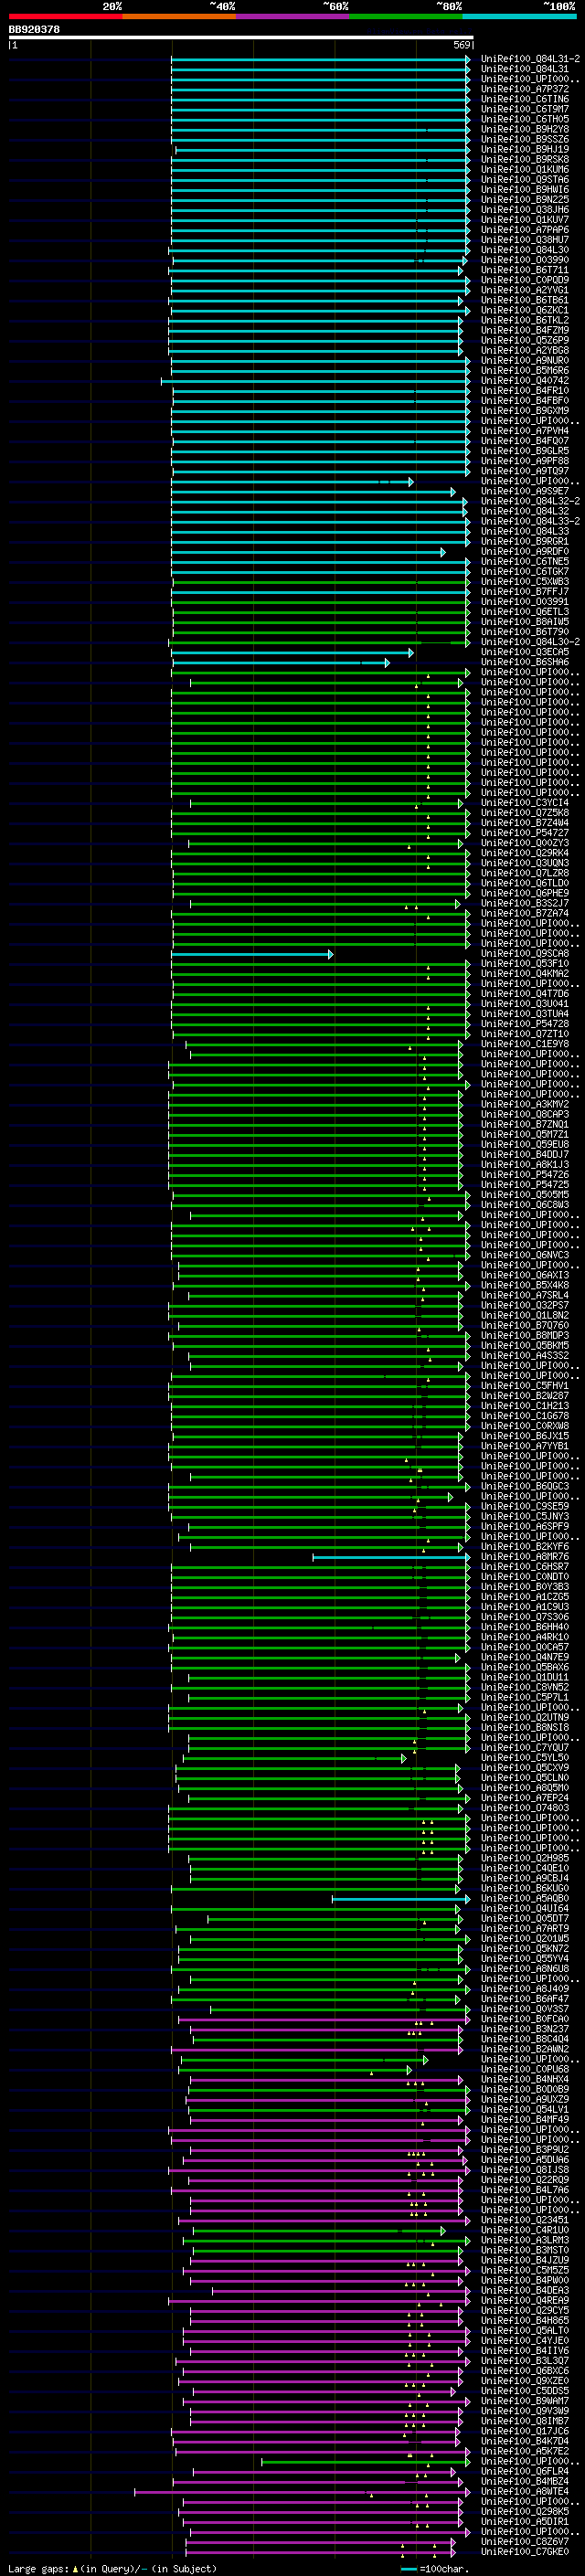Viewport: 585px width, 2576px height.
Task: Click the white query sequence ruler bar
Action: pos(241,38)
